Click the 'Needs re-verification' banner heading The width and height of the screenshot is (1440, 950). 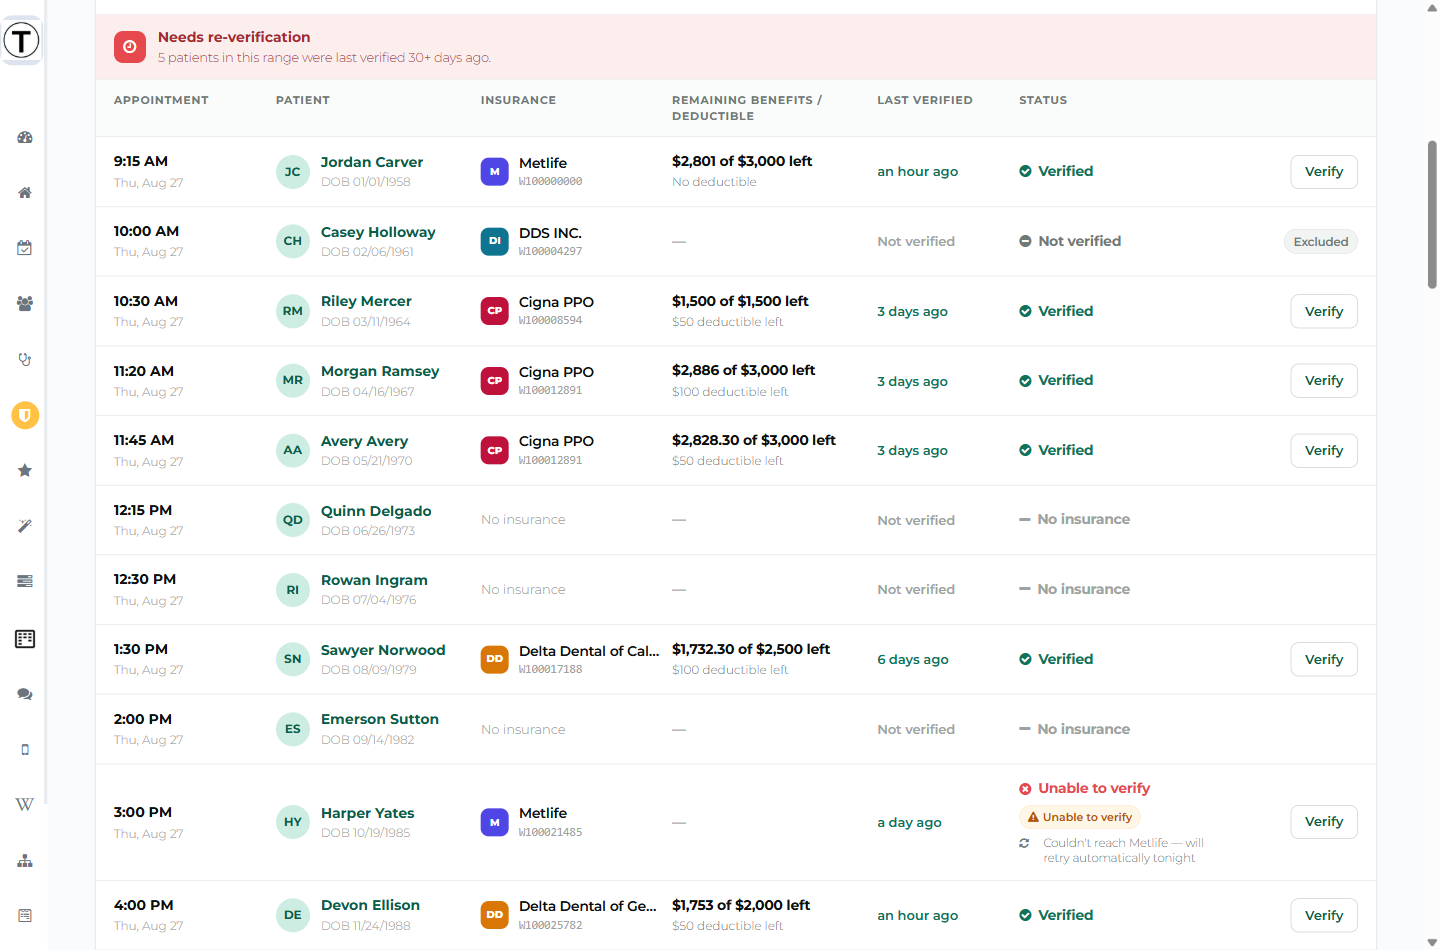(x=234, y=37)
